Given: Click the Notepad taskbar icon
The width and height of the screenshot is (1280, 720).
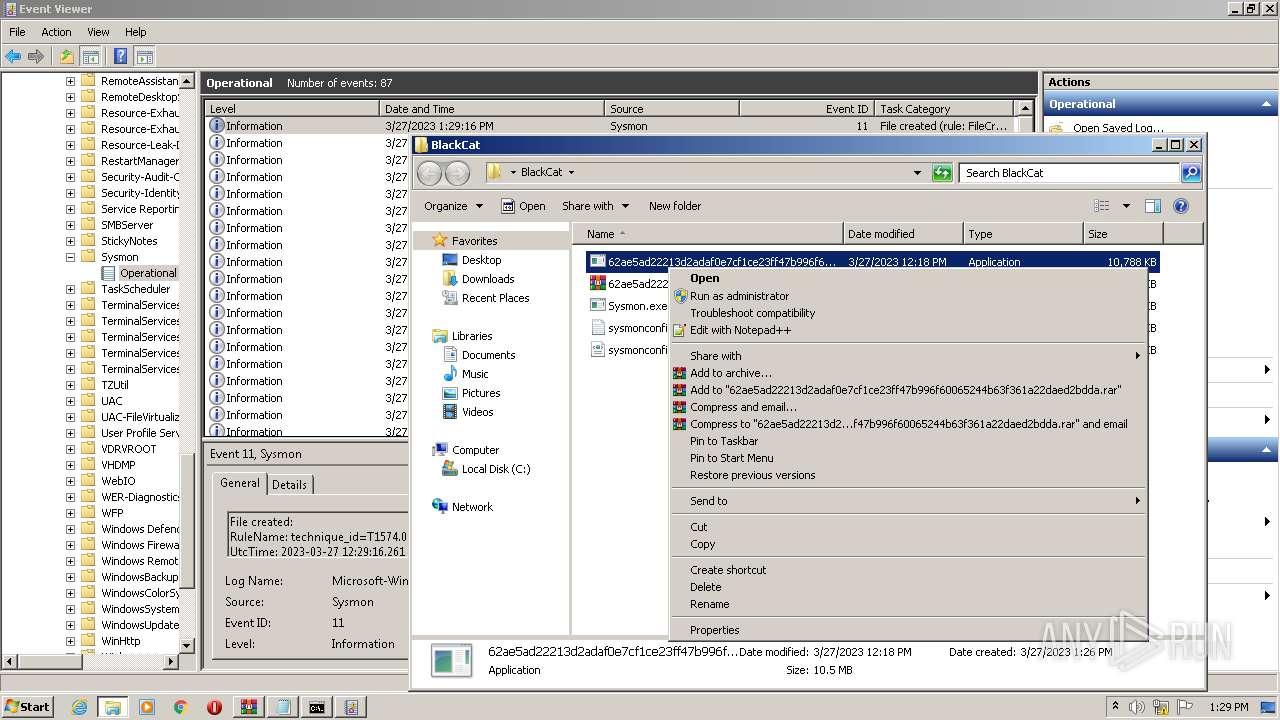Looking at the screenshot, I should pos(282,707).
